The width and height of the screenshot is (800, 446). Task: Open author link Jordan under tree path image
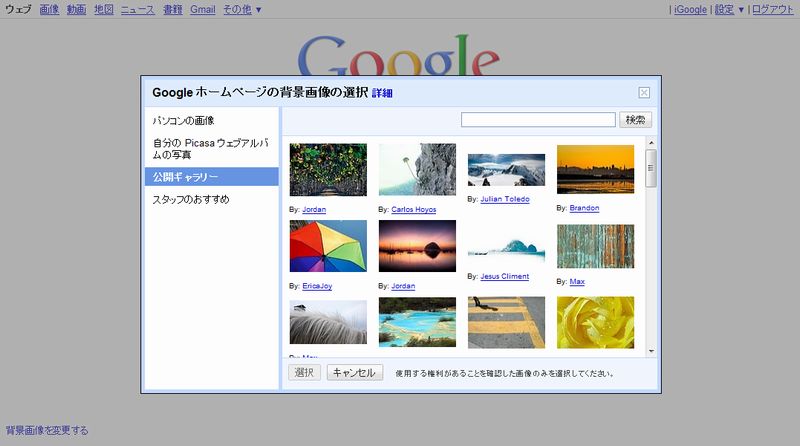[x=314, y=209]
